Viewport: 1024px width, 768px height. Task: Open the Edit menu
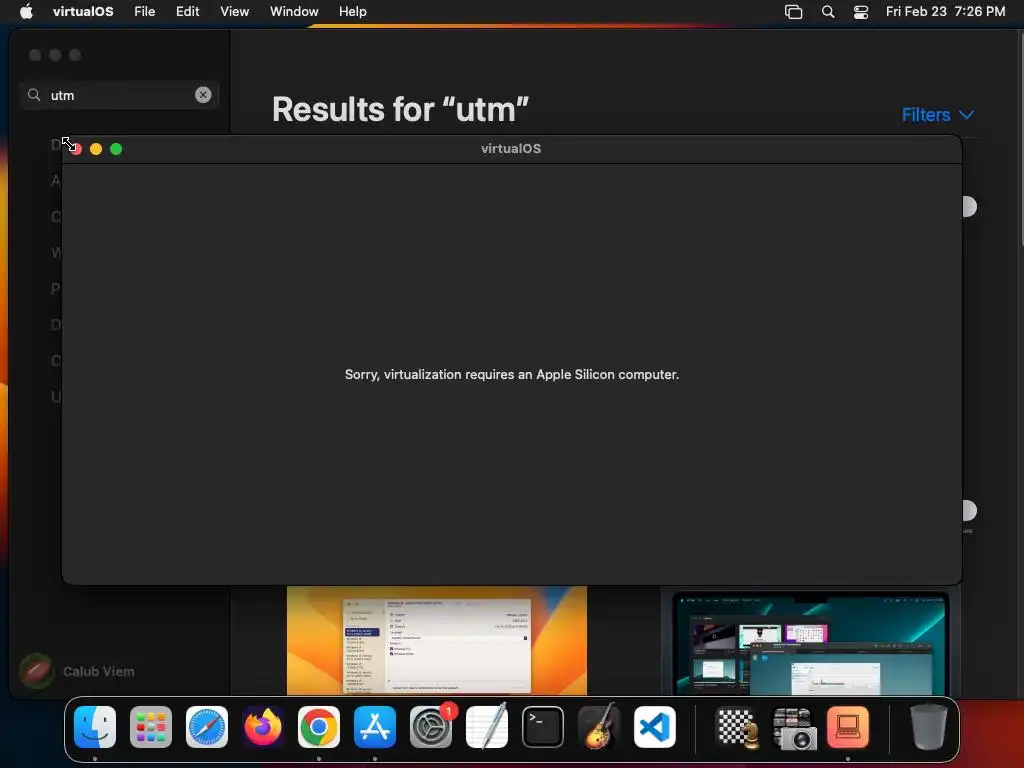pyautogui.click(x=187, y=11)
